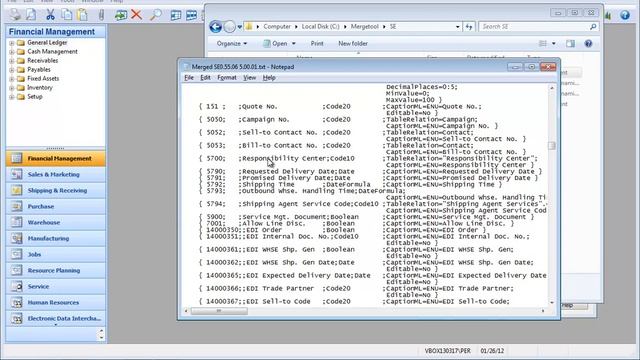Open Notepad View menu

tap(249, 78)
